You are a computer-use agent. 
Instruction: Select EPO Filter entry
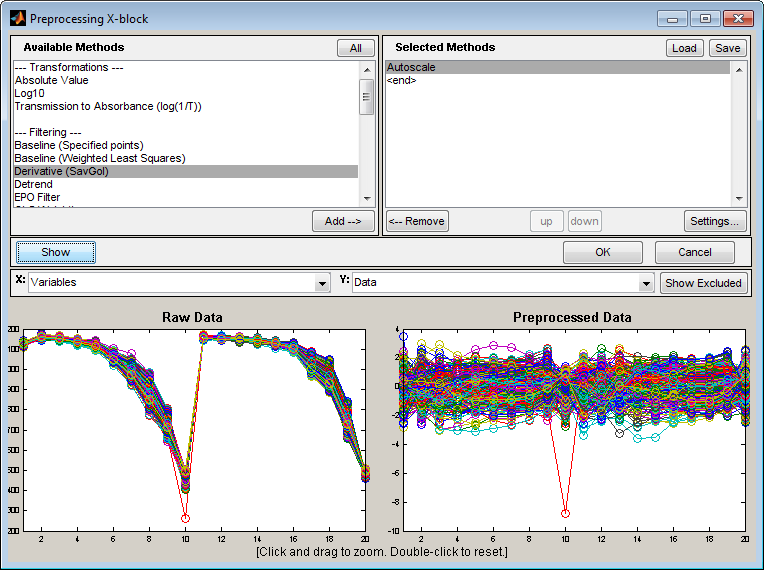[x=37, y=197]
